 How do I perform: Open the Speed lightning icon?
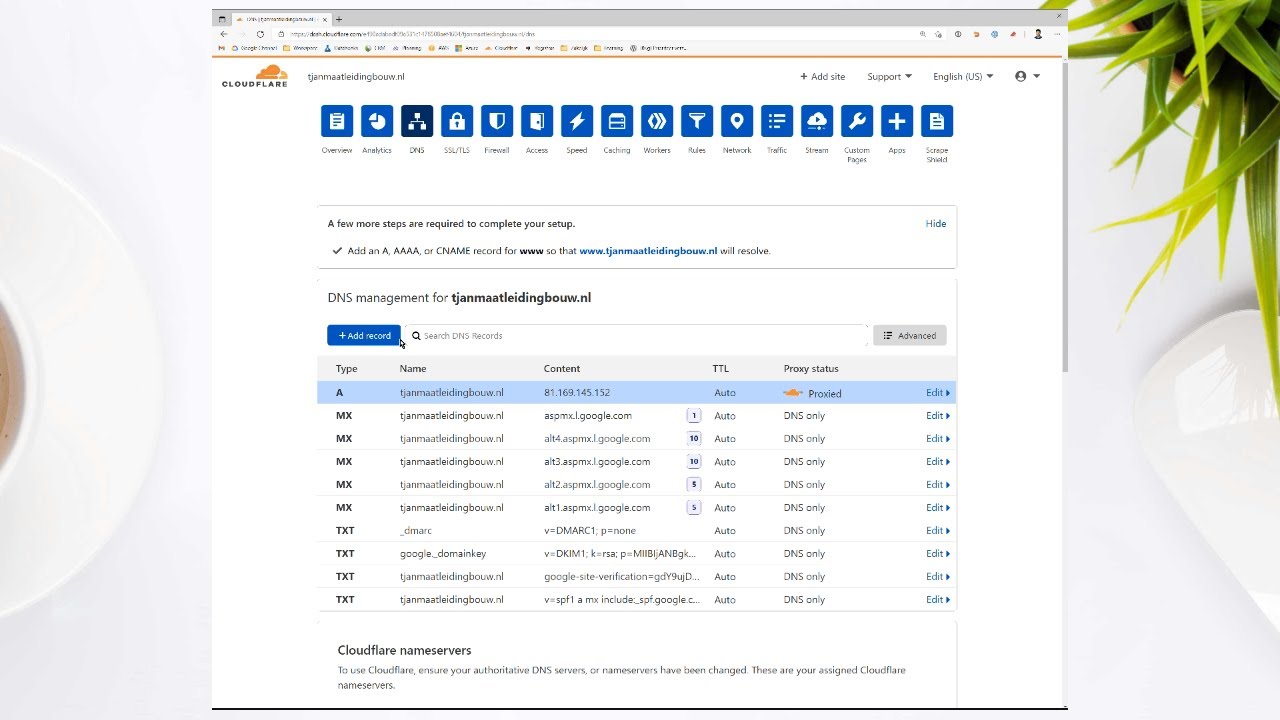coord(577,121)
